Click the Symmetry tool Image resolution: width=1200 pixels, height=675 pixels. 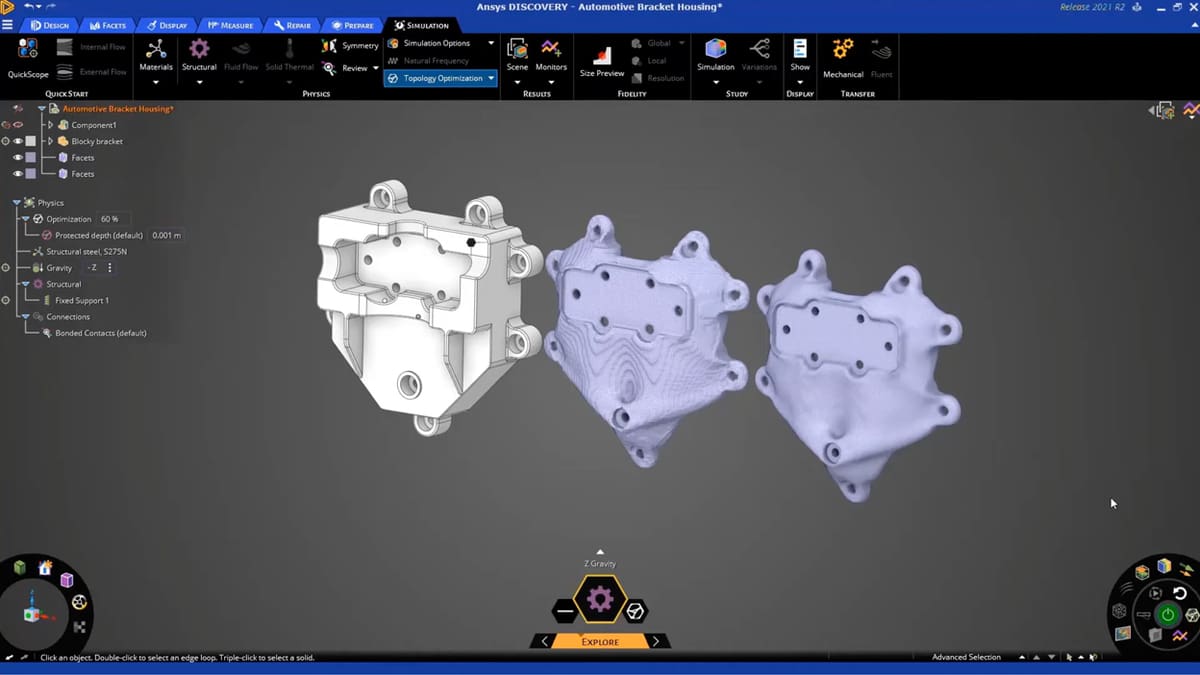(x=350, y=45)
